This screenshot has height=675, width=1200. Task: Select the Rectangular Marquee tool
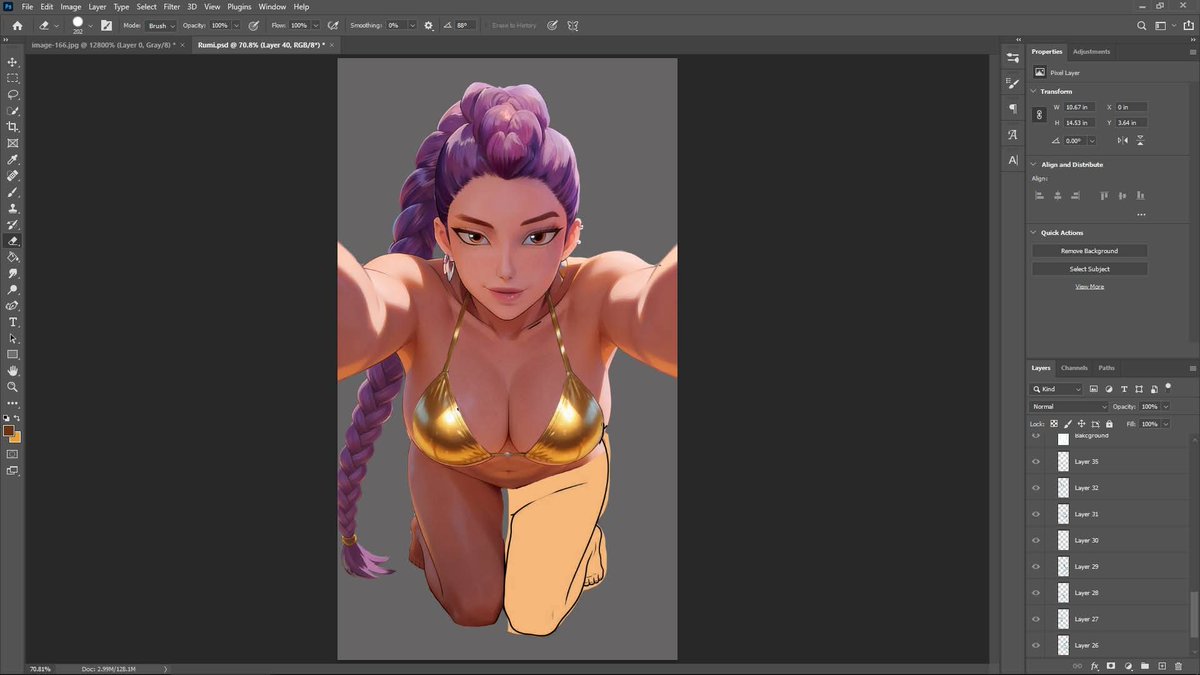point(13,78)
